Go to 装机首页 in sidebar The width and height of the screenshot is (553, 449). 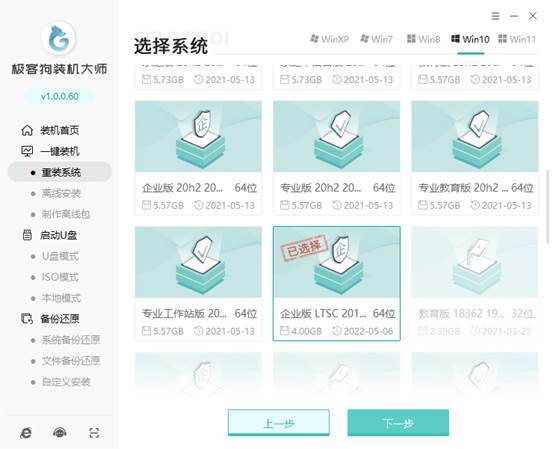(60, 130)
